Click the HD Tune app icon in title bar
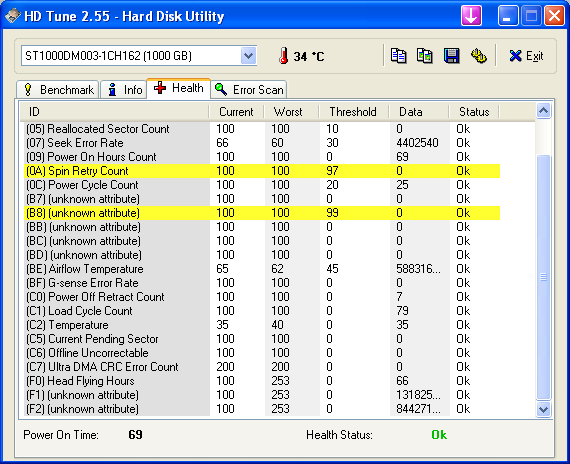The height and width of the screenshot is (464, 570). (13, 16)
